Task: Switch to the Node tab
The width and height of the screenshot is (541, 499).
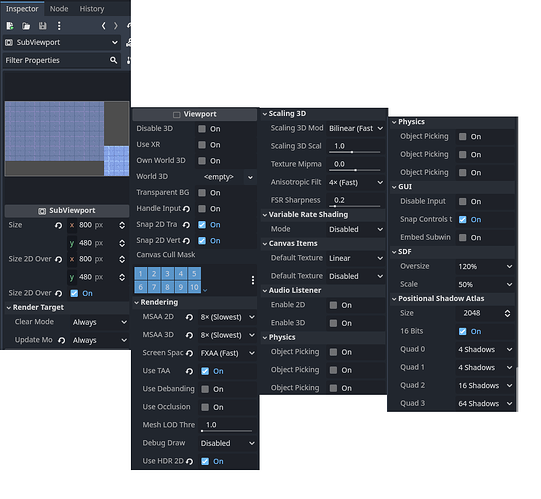Action: click(59, 9)
